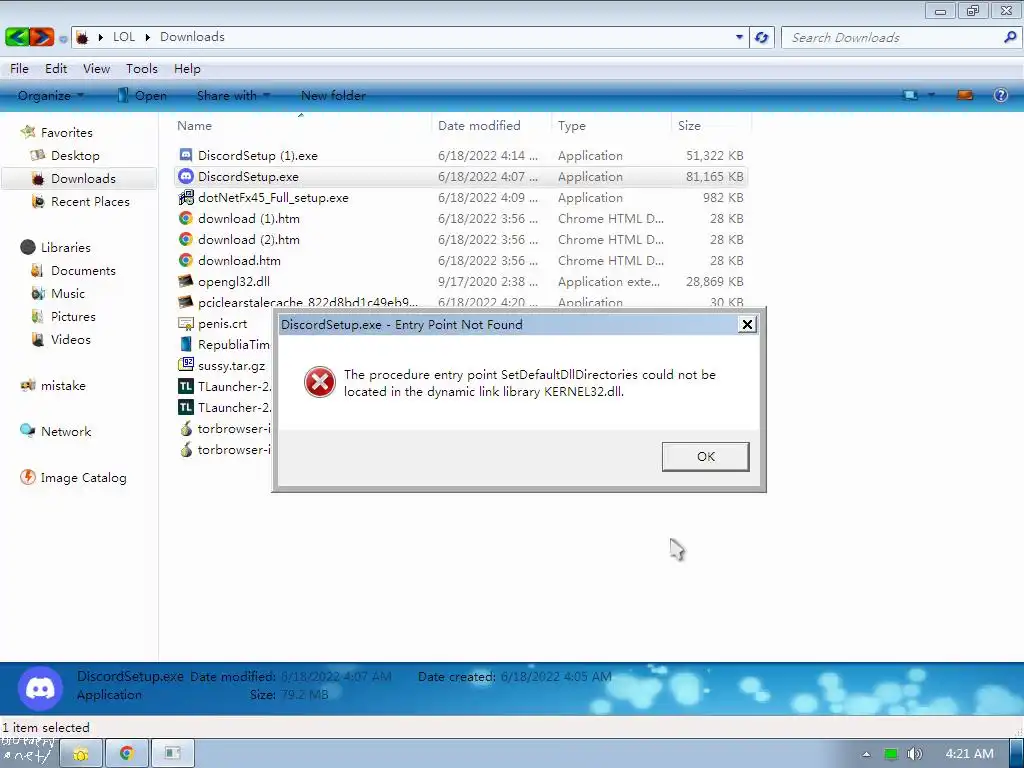Select the second torbrowser installer icon

pyautogui.click(x=186, y=449)
